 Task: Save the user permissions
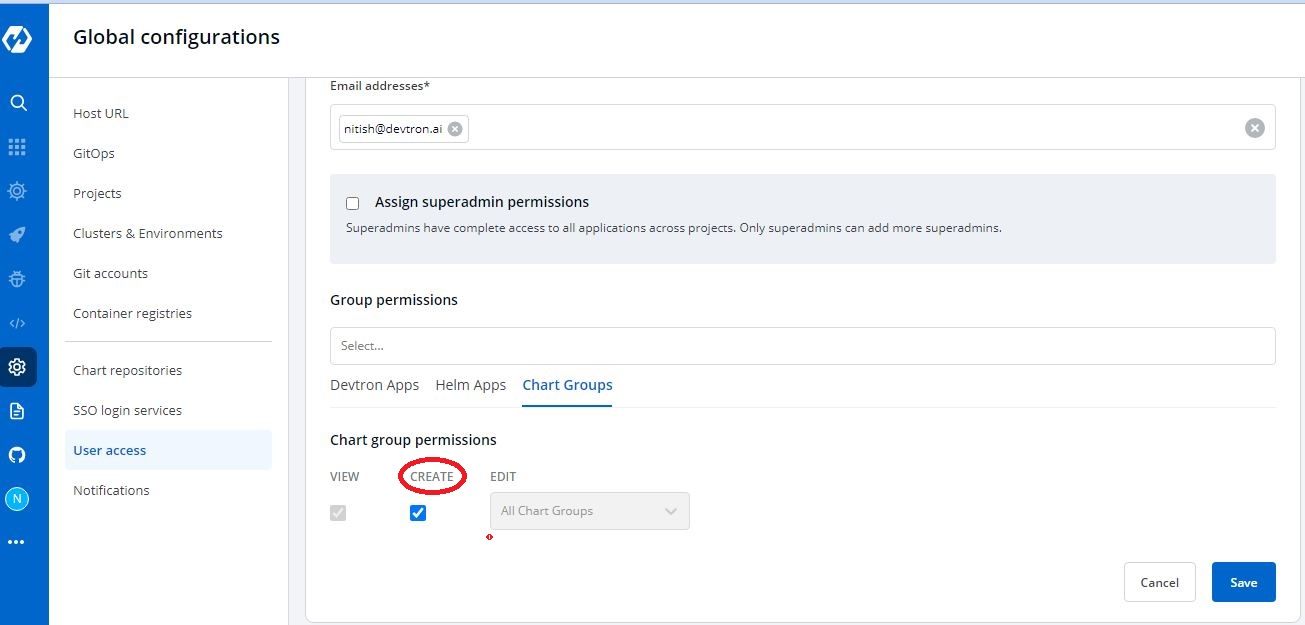pyautogui.click(x=1243, y=582)
